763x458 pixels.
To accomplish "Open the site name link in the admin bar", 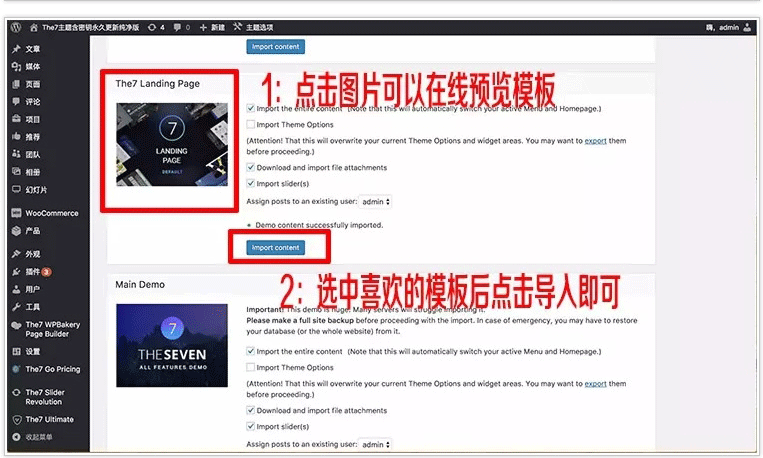I will coord(91,28).
